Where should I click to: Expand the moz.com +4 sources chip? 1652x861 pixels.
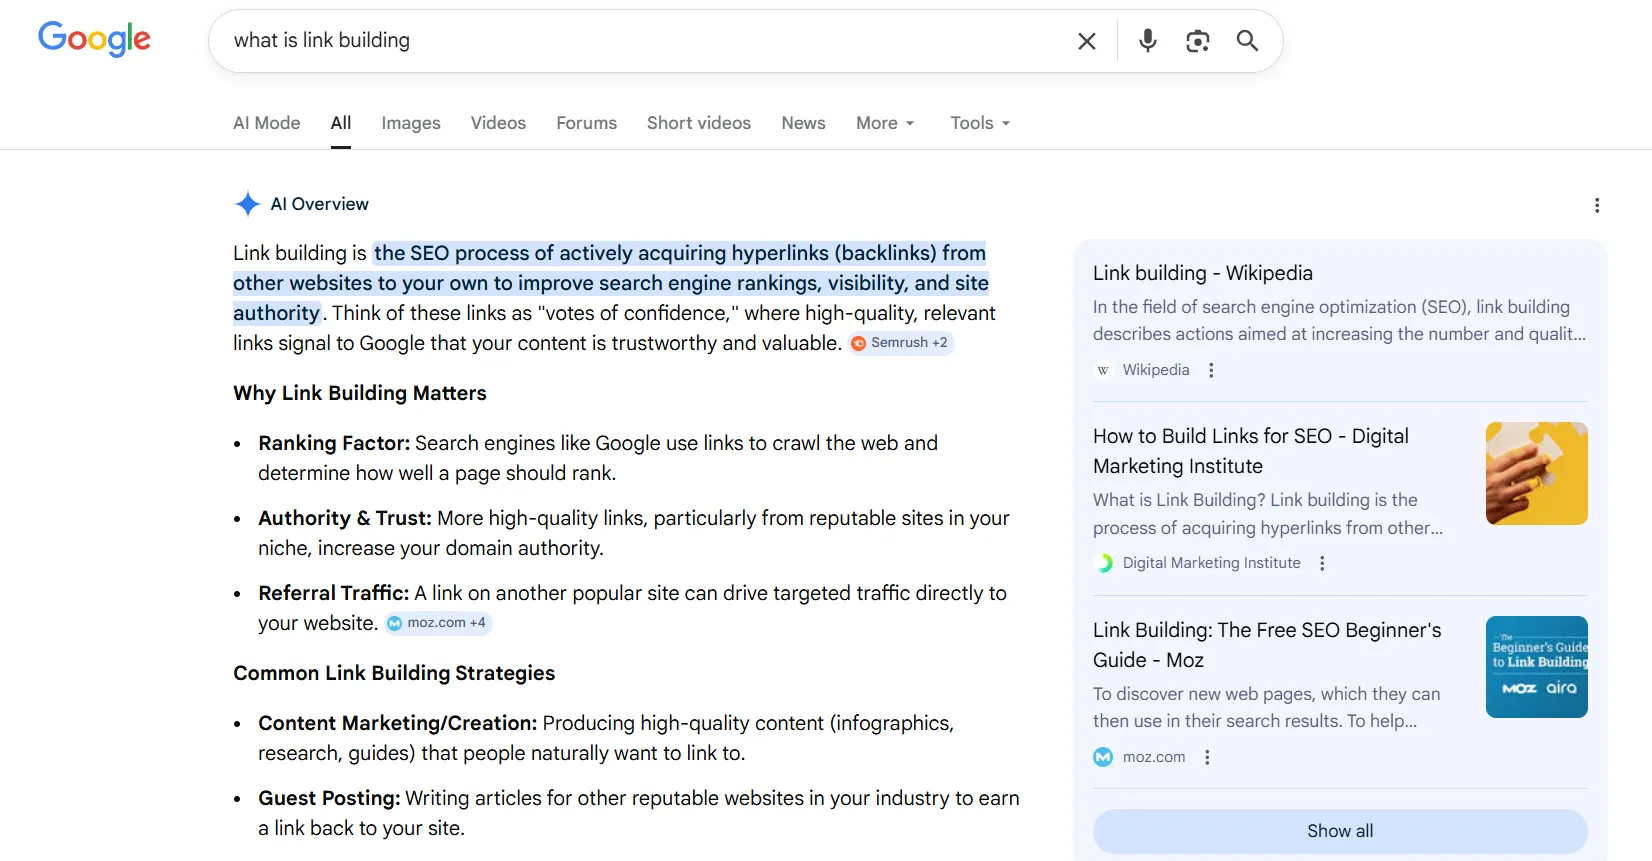tap(438, 623)
